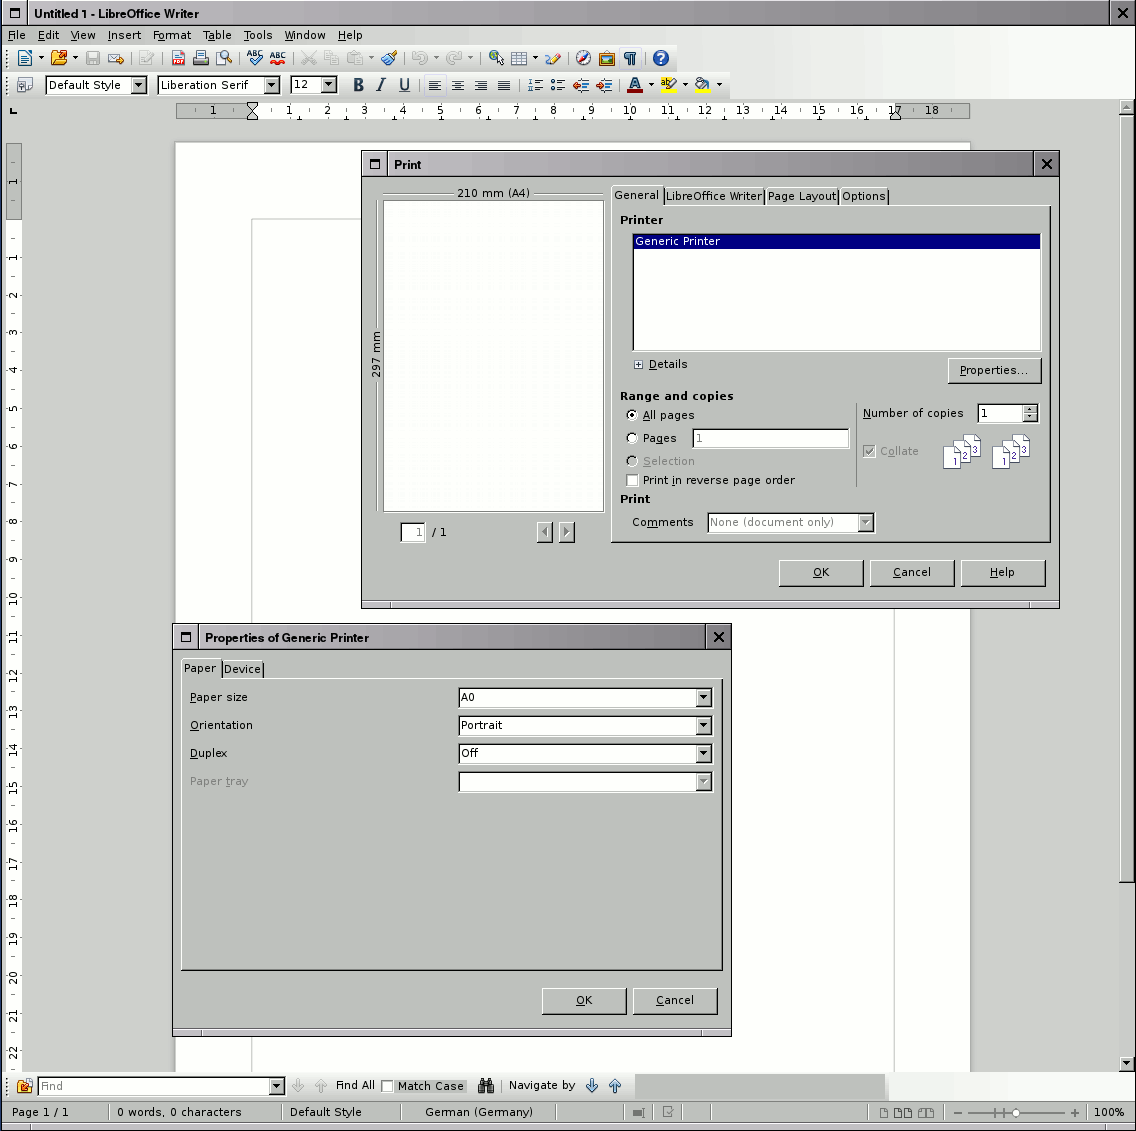This screenshot has height=1131, width=1136.
Task: Open the Liberation Serif font name dropdown
Action: pyautogui.click(x=272, y=85)
